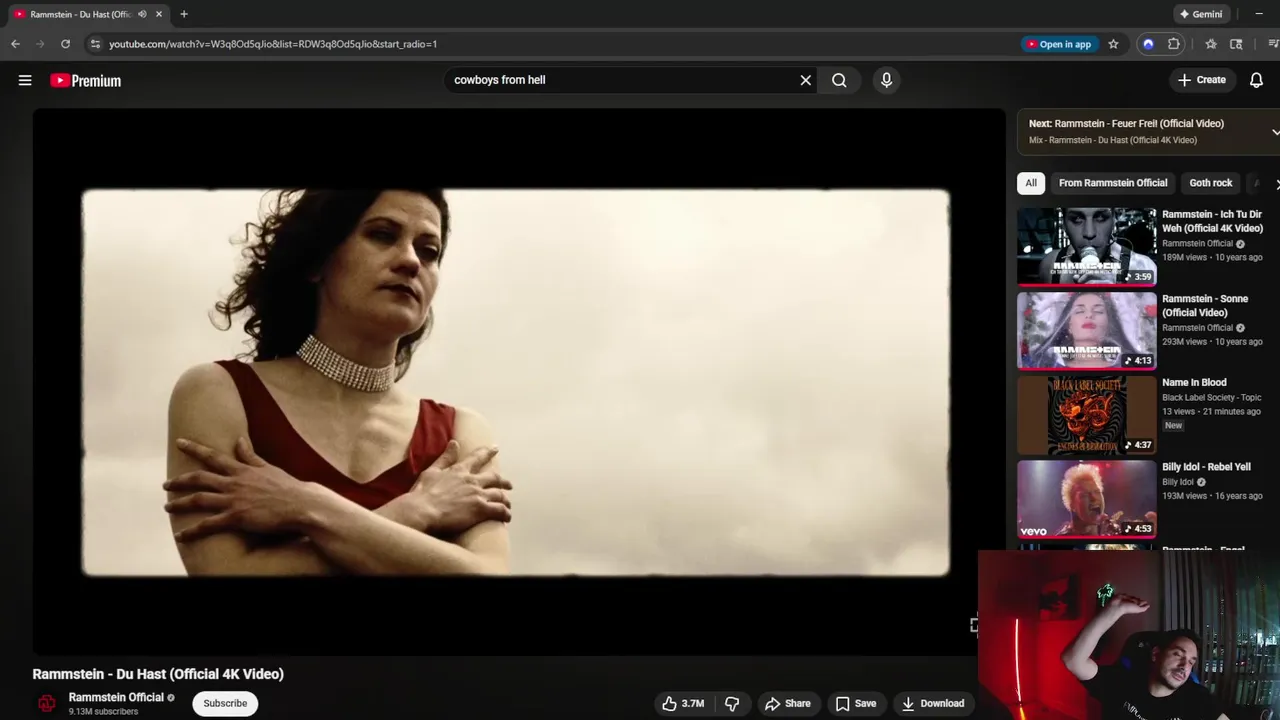Viewport: 1280px width, 720px height.
Task: Open the blue VPN extension icon
Action: (1148, 44)
